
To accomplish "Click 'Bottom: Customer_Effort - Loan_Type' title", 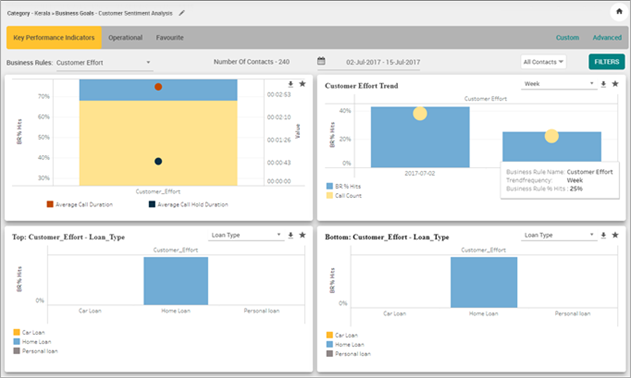I will tap(387, 237).
